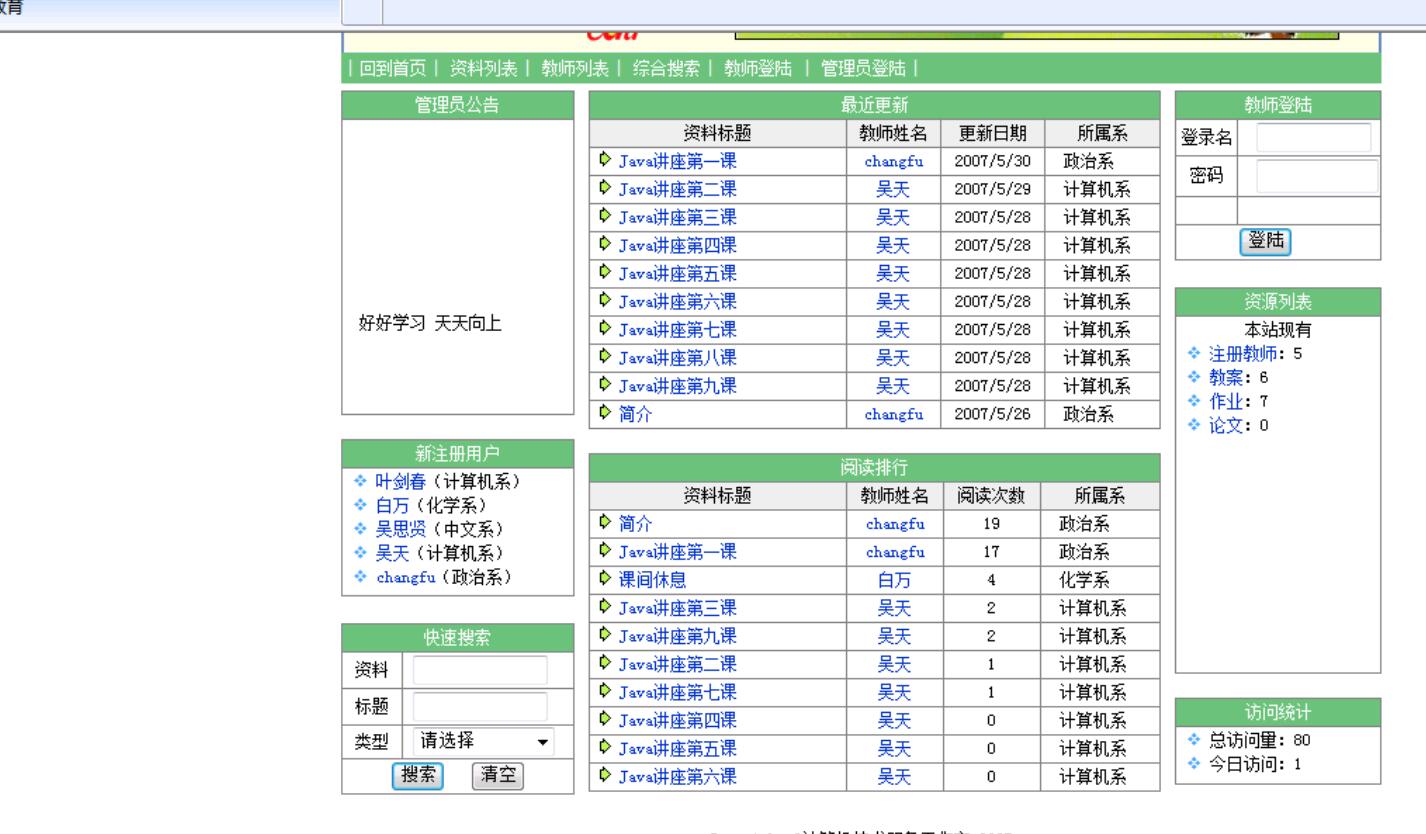Open 叶剑春 in 新注册用户

point(400,481)
